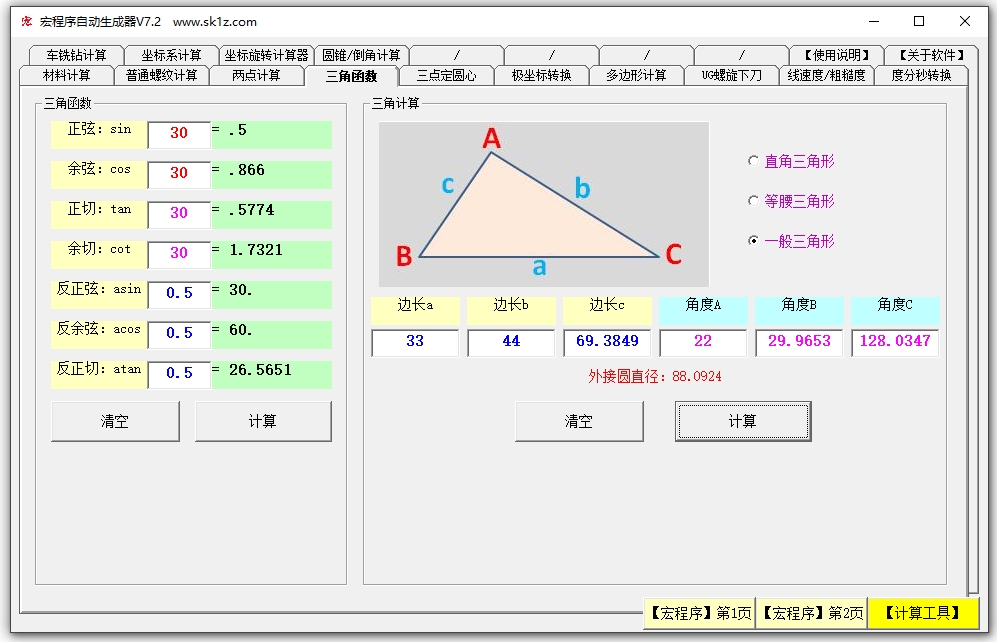The width and height of the screenshot is (997, 642).
Task: Switch to 材料计算 tab
Action: click(67, 76)
